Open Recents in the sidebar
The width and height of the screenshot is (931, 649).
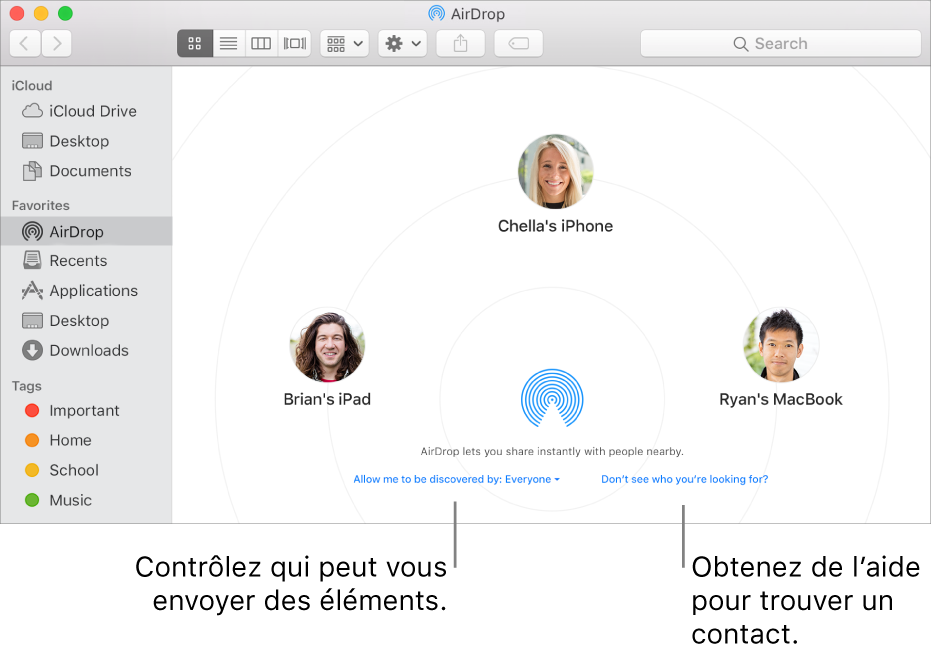pos(86,261)
